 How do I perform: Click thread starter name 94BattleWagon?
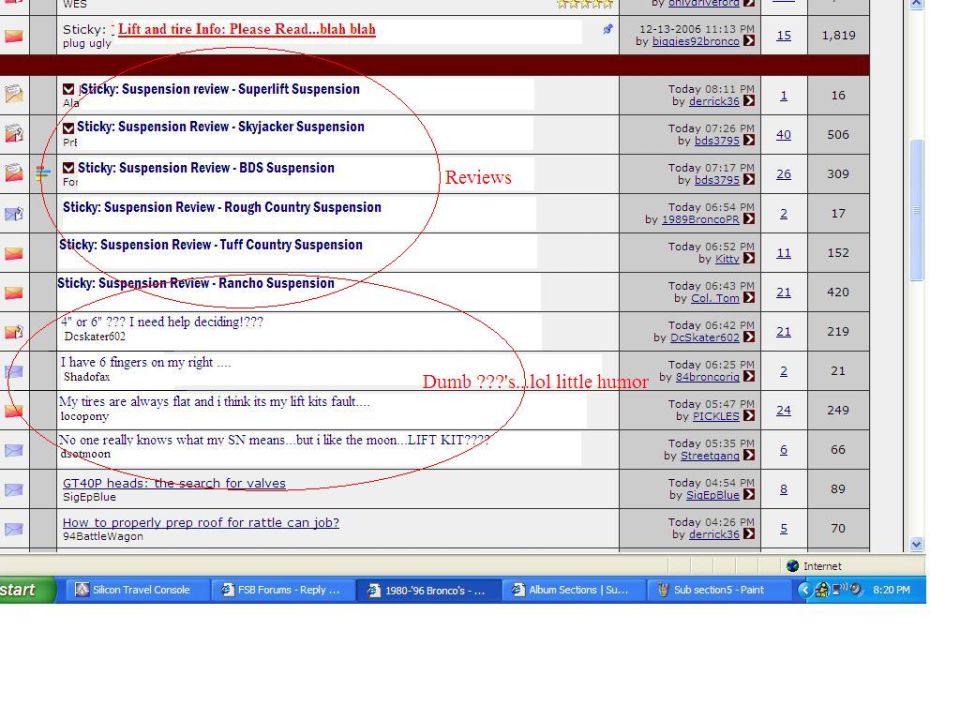(103, 536)
